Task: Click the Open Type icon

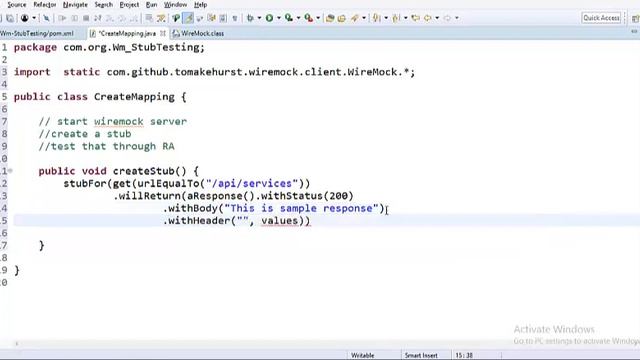Action: [x=342, y=18]
